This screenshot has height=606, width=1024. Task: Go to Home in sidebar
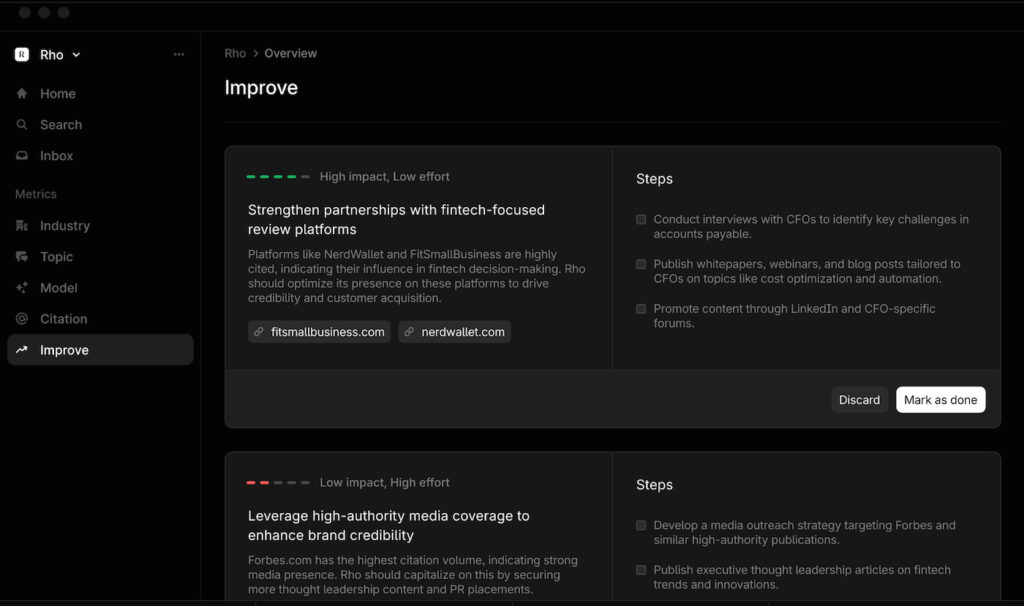pyautogui.click(x=100, y=93)
